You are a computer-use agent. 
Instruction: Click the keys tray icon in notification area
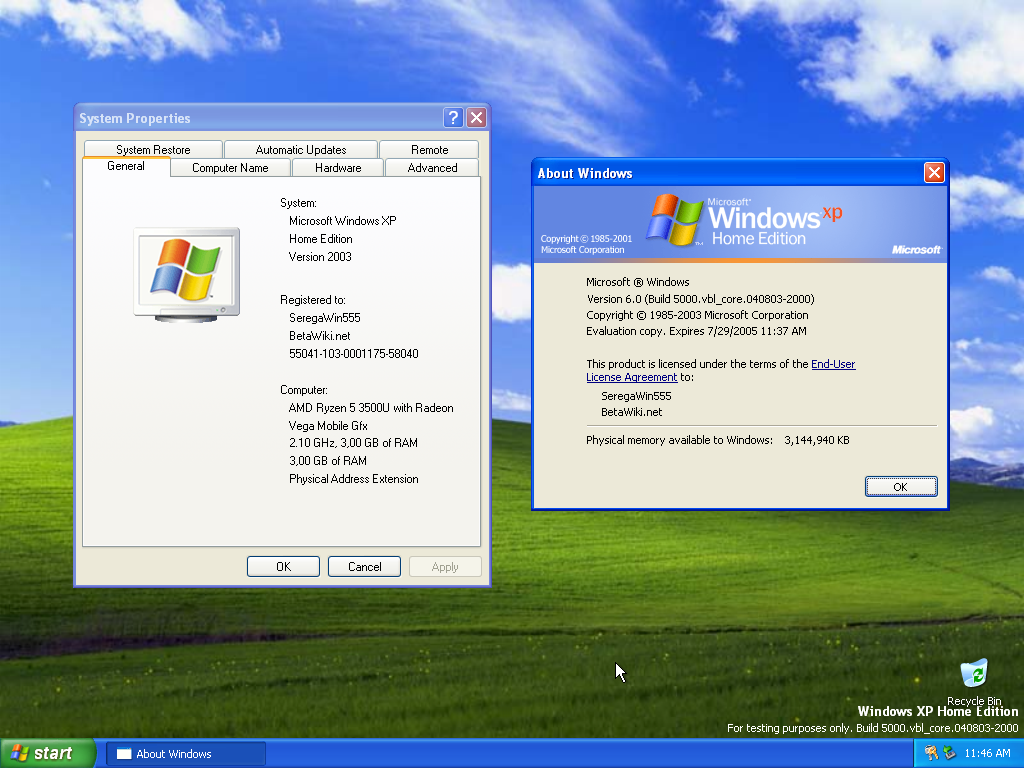point(931,753)
